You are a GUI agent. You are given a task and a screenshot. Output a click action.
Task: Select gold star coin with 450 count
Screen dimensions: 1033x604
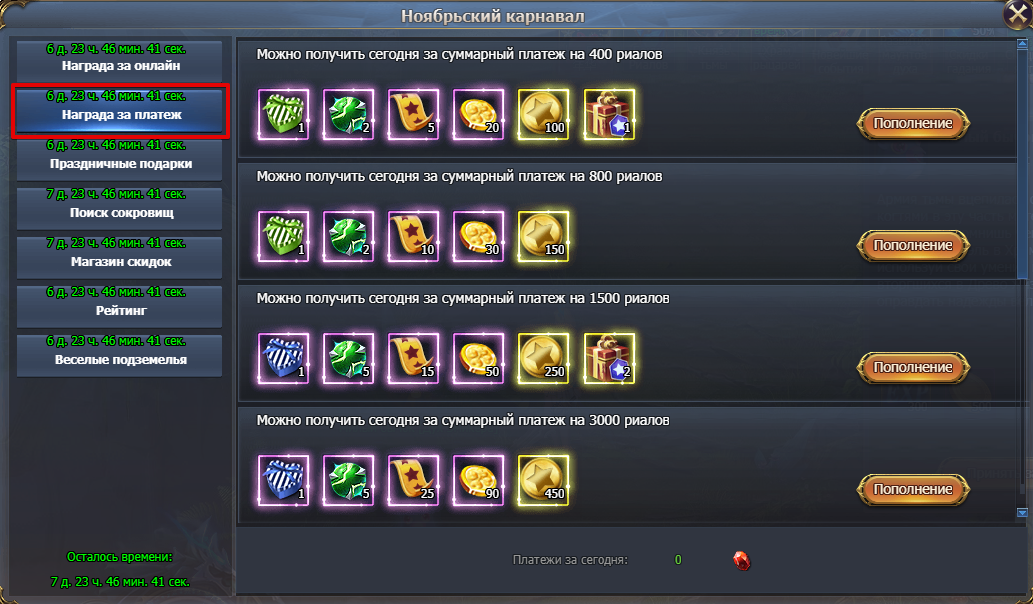coord(544,480)
